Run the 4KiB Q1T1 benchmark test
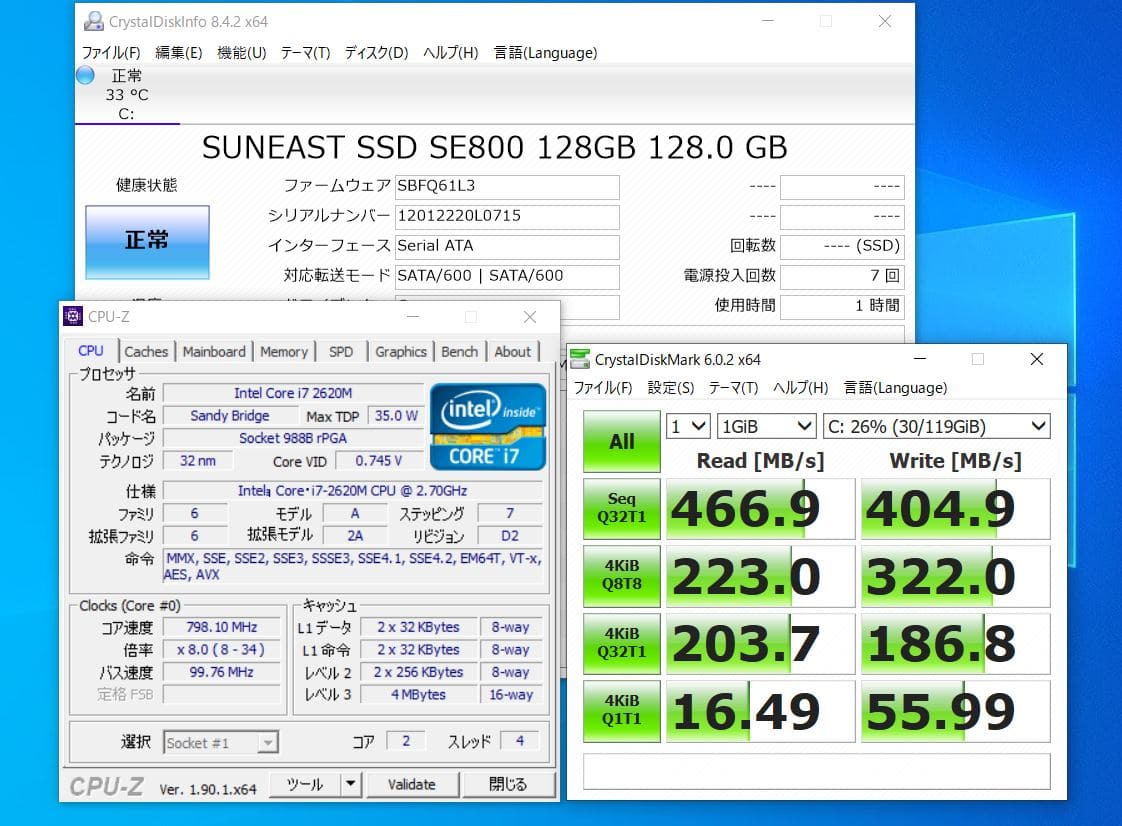This screenshot has width=1122, height=826. click(621, 711)
